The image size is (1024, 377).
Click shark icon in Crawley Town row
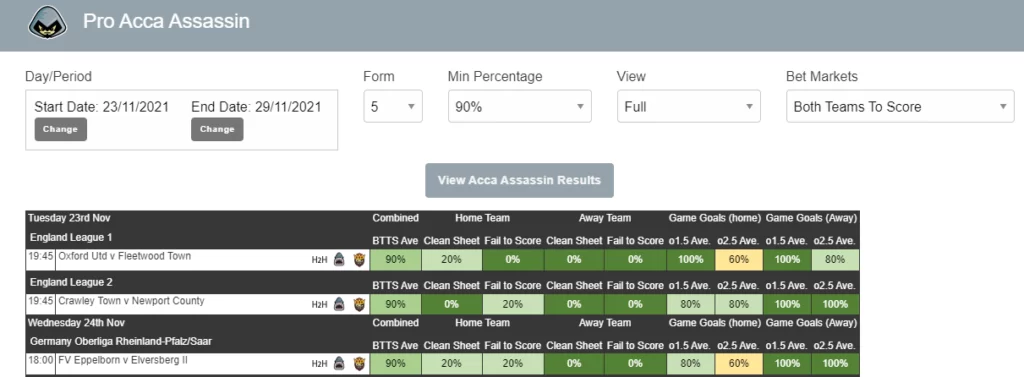(x=340, y=304)
